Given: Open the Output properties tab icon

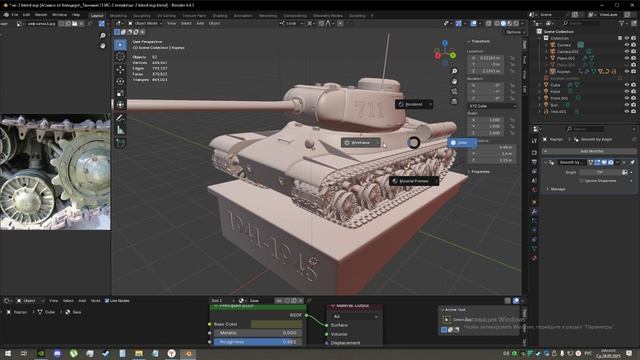Looking at the screenshot, I should point(534,162).
